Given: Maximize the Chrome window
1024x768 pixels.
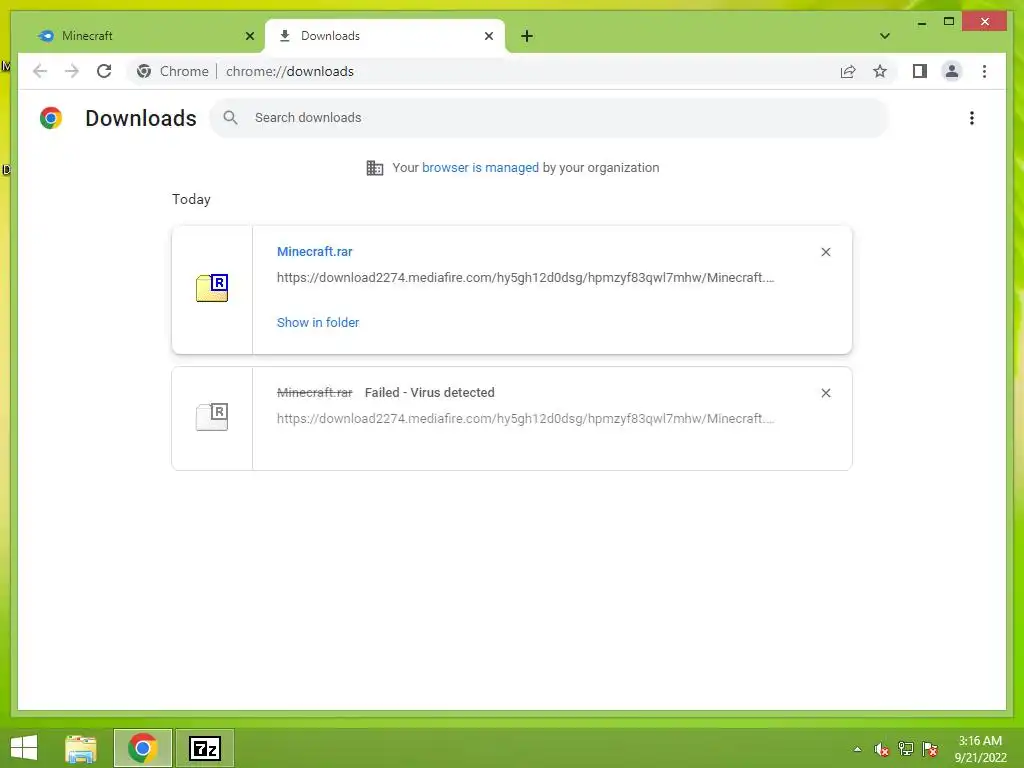Looking at the screenshot, I should tap(949, 22).
